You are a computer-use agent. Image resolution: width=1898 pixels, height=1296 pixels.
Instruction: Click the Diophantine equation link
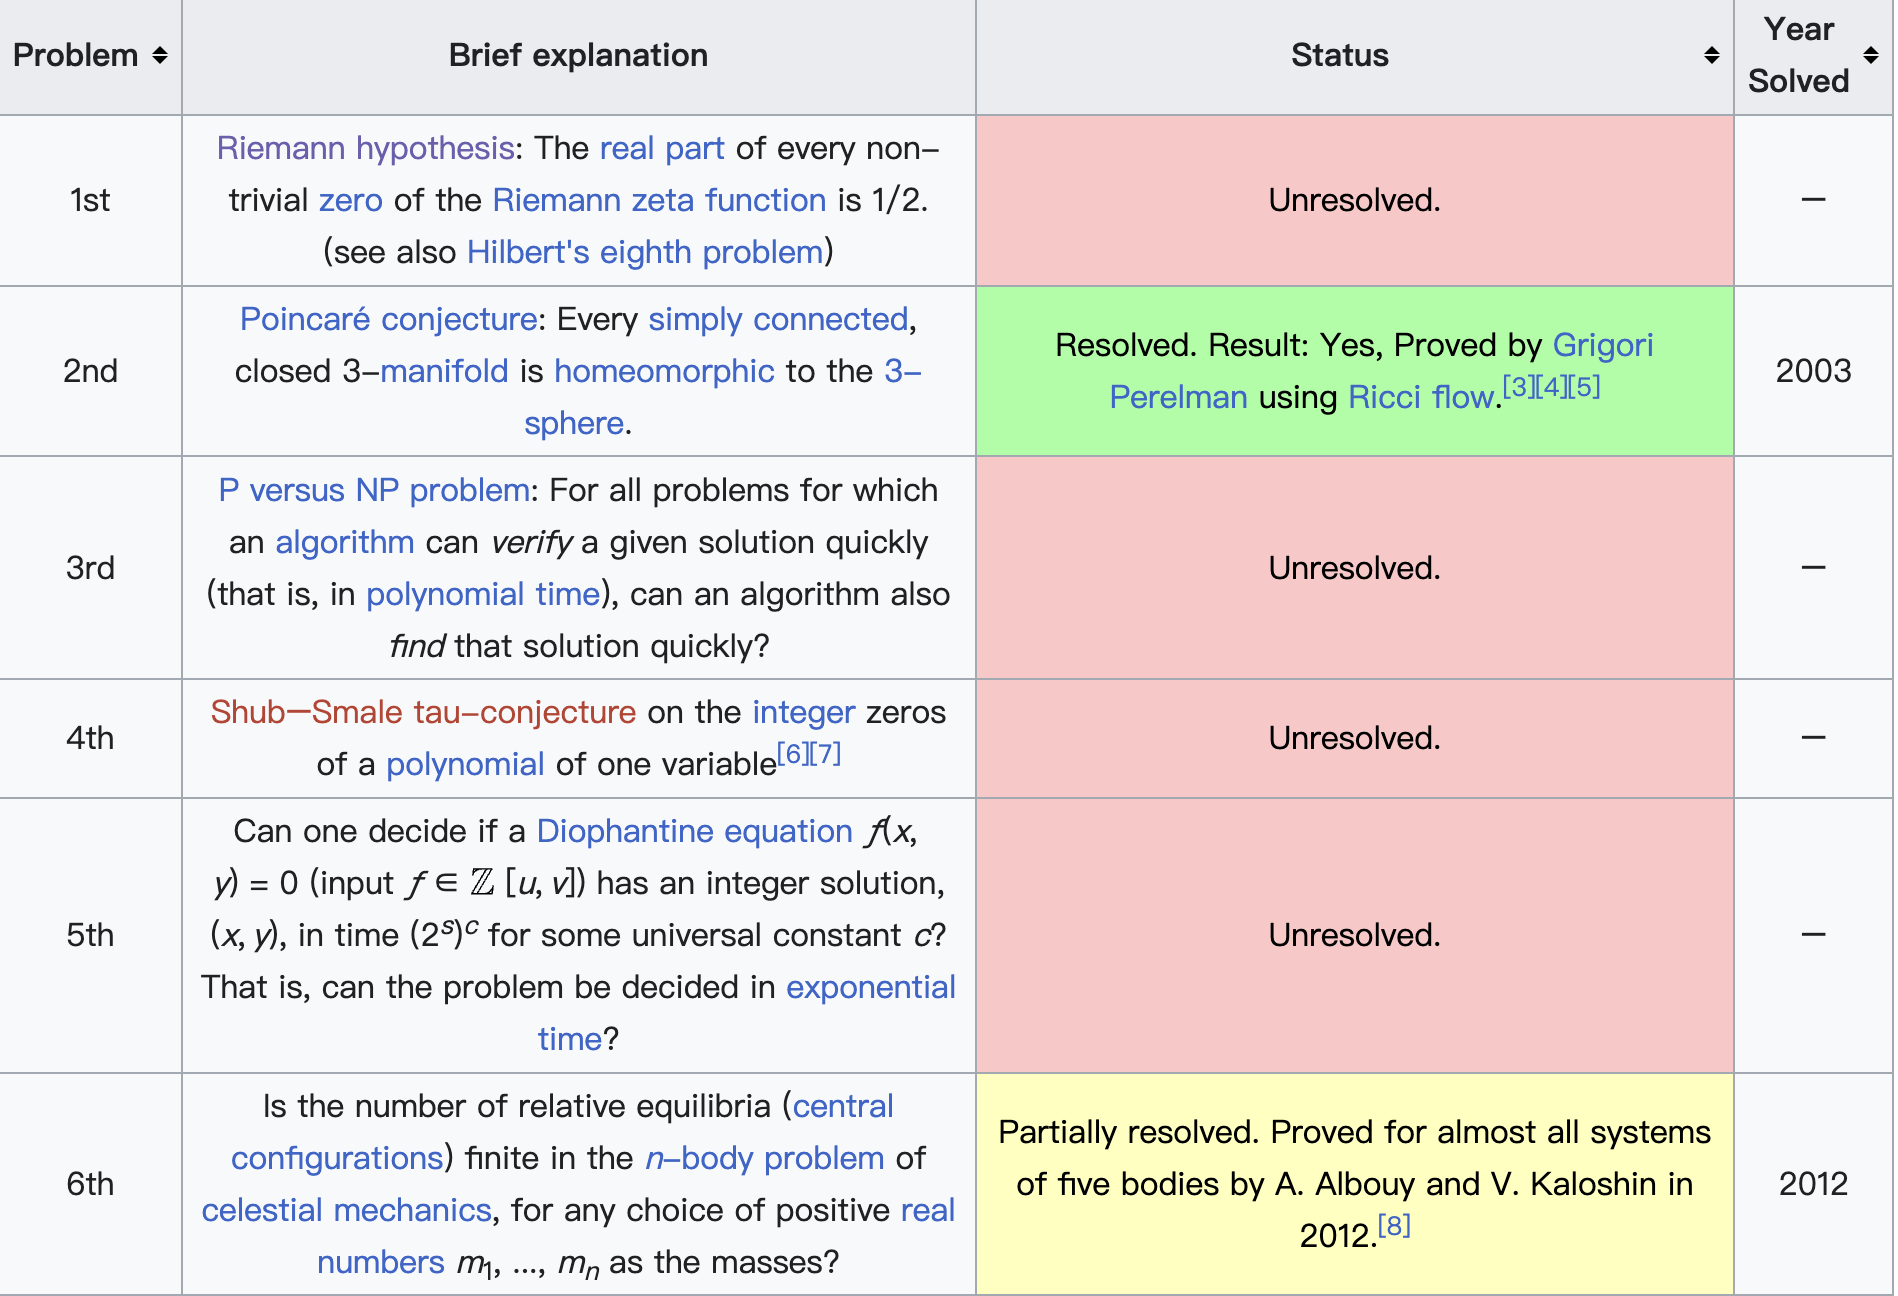pyautogui.click(x=694, y=831)
